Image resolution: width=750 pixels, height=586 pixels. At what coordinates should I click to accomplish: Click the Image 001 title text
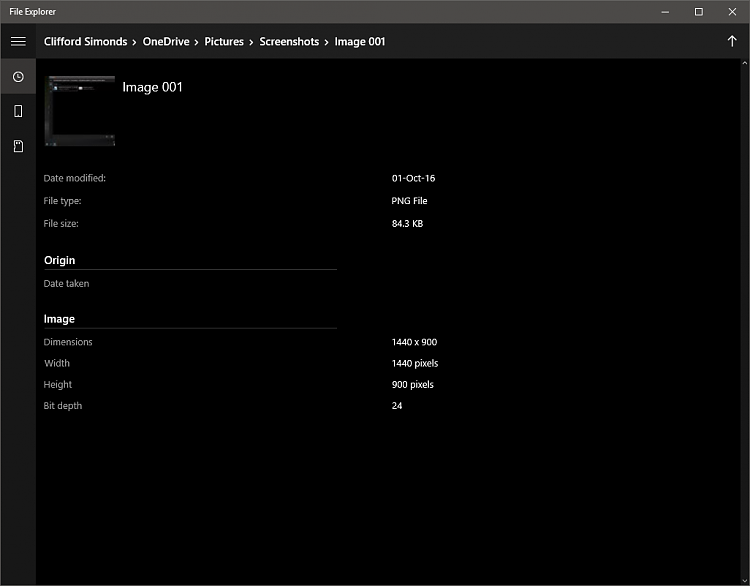coord(152,87)
